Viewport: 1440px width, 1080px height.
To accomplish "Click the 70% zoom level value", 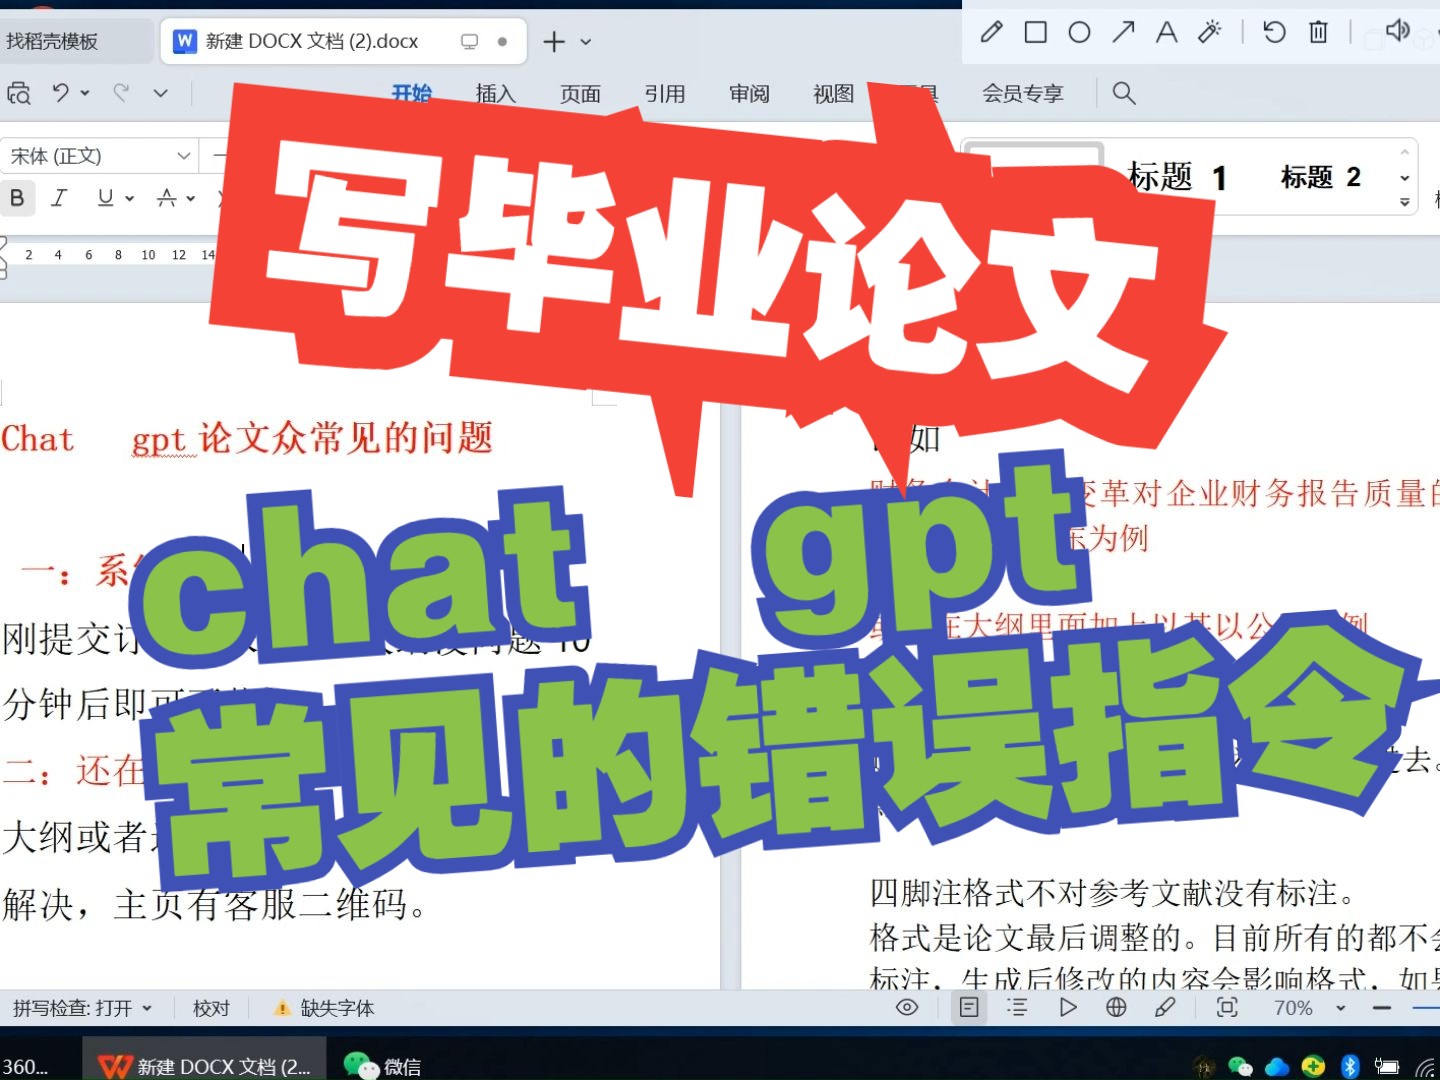I will pyautogui.click(x=1292, y=1008).
